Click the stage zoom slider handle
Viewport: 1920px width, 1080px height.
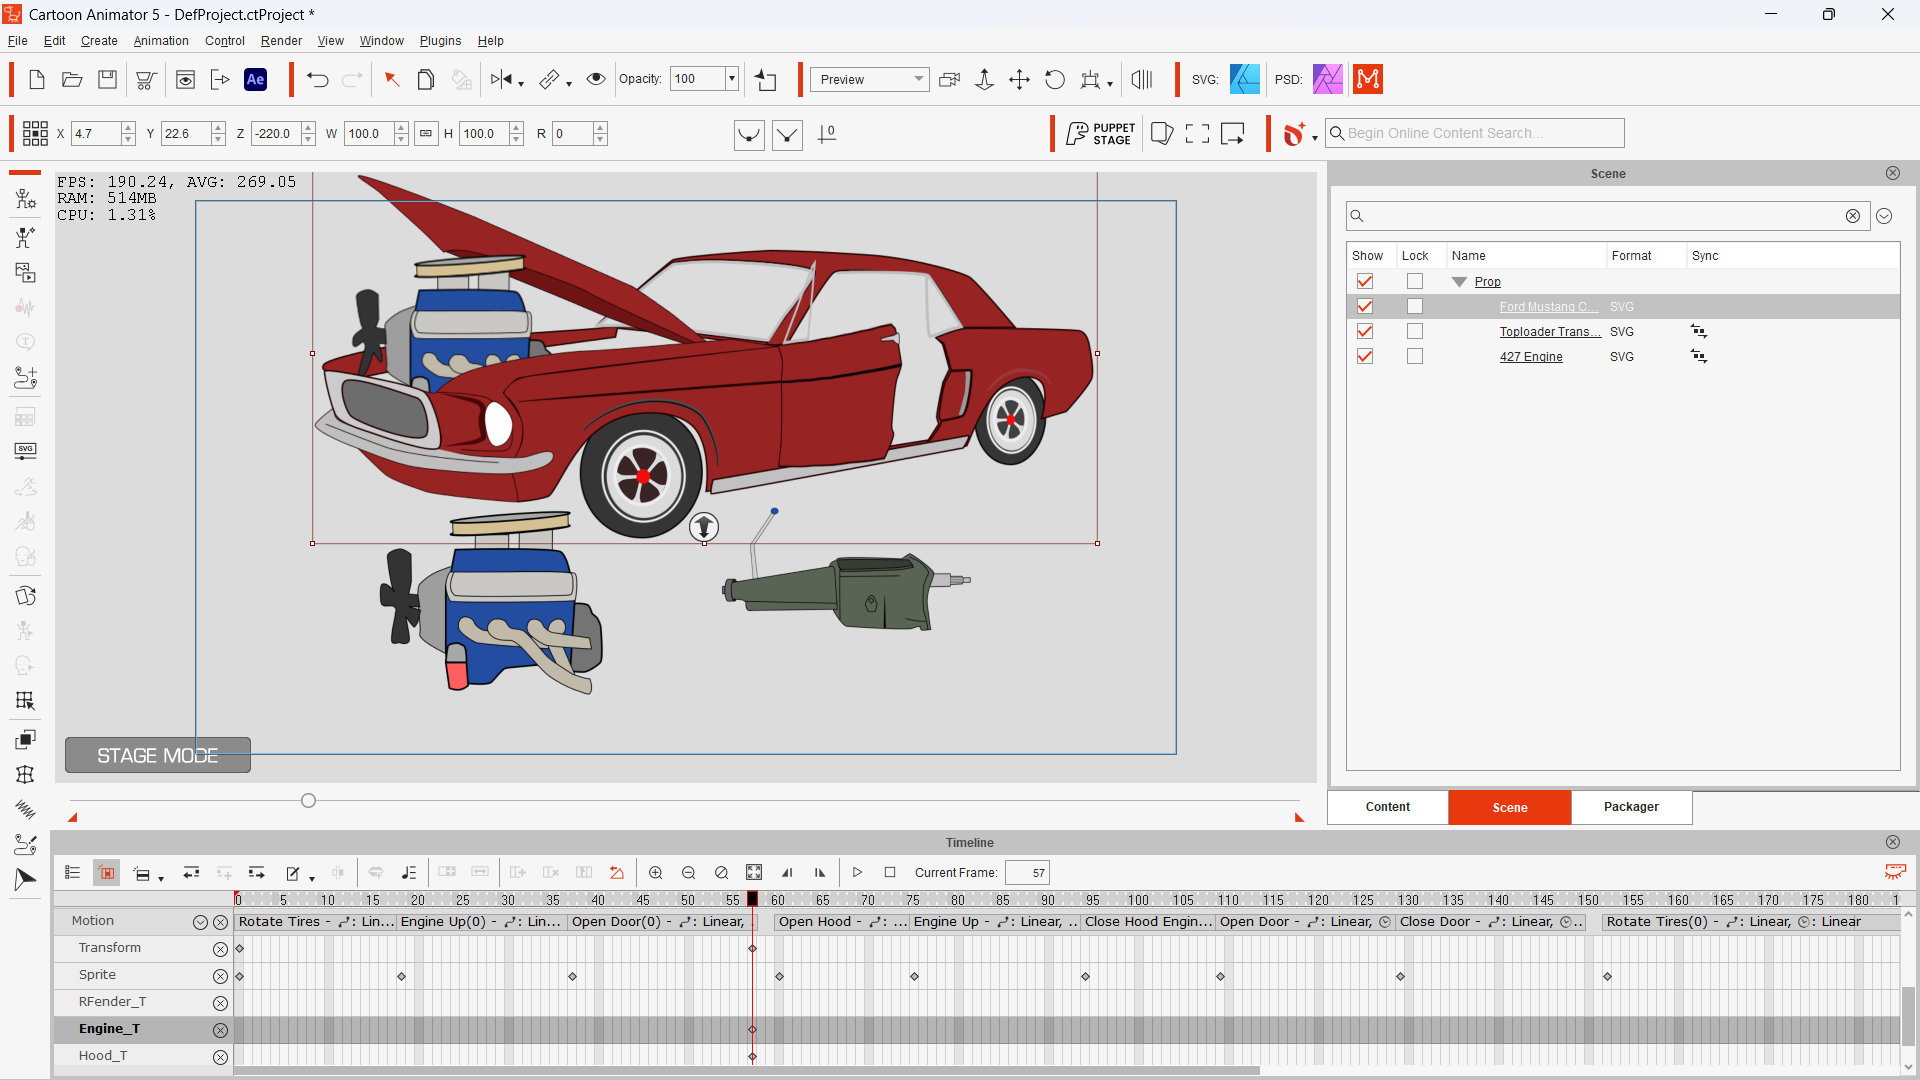pyautogui.click(x=308, y=800)
